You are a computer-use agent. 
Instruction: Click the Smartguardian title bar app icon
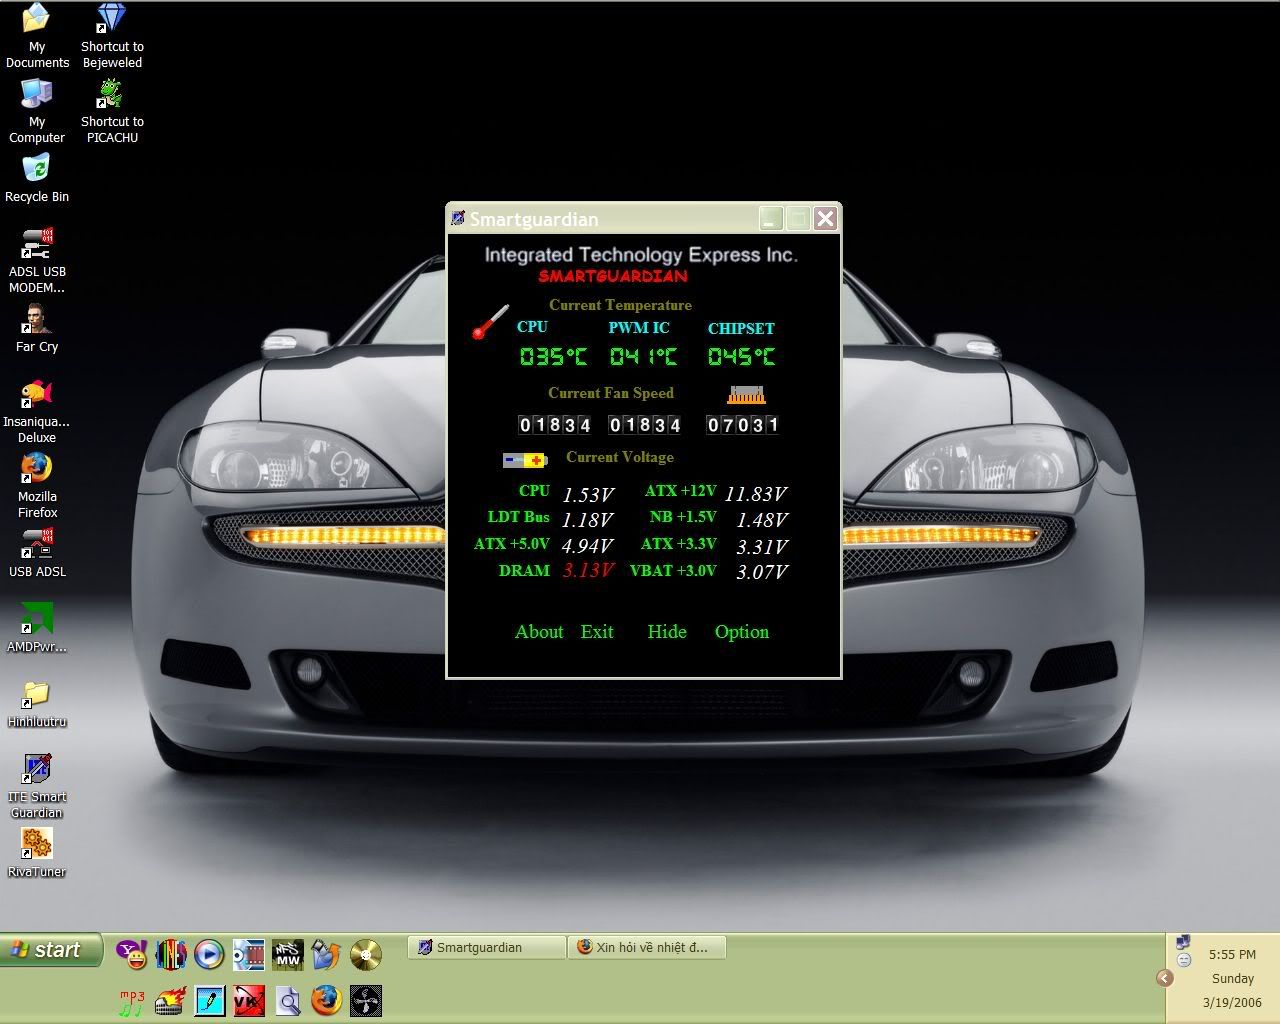click(x=458, y=218)
